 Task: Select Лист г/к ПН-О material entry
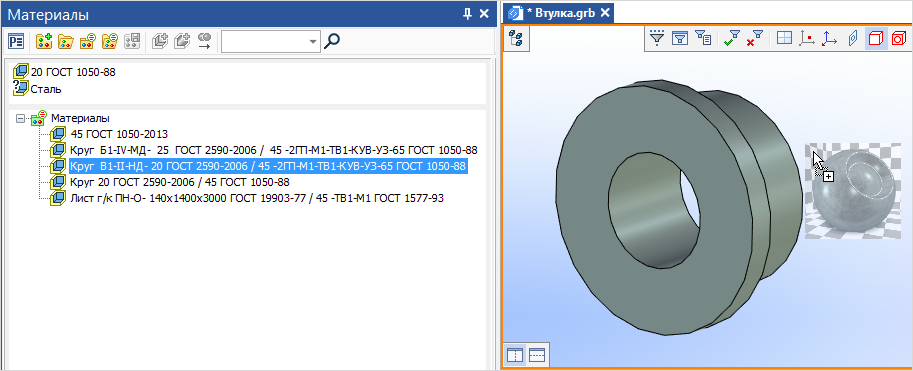(257, 199)
